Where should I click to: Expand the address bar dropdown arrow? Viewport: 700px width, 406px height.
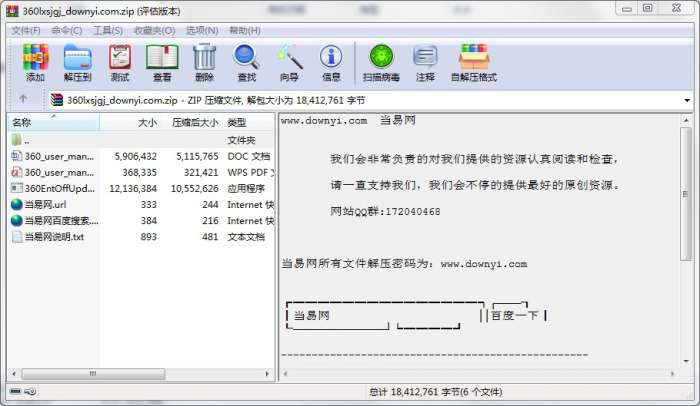(x=687, y=100)
